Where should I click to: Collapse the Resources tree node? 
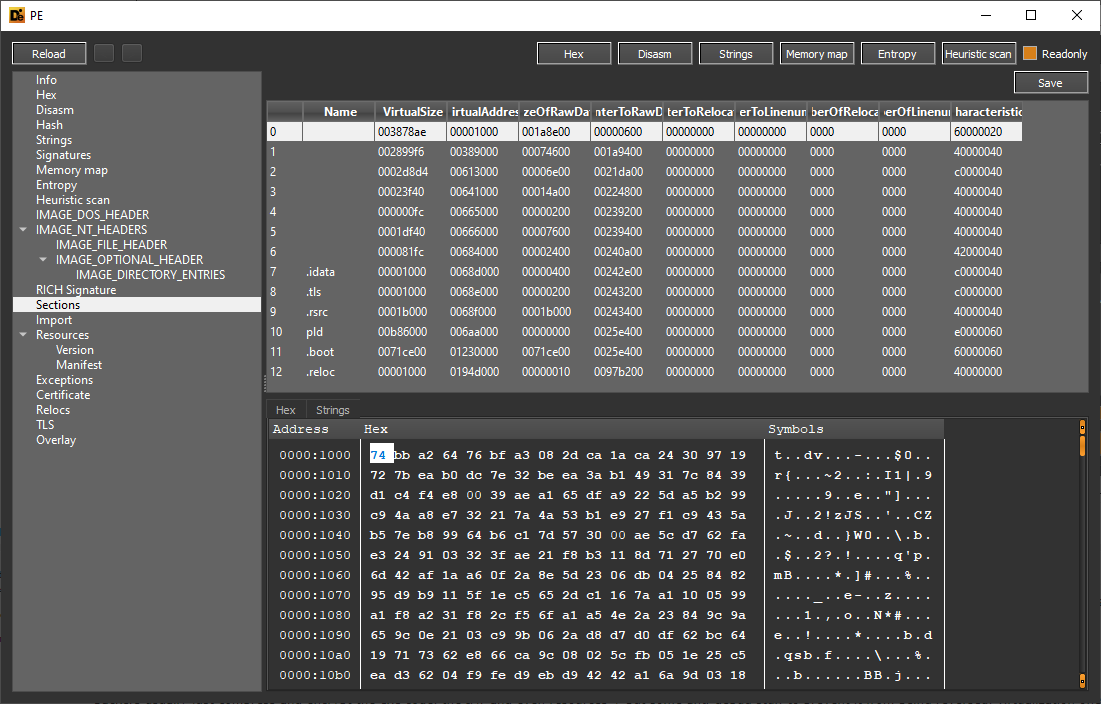23,335
